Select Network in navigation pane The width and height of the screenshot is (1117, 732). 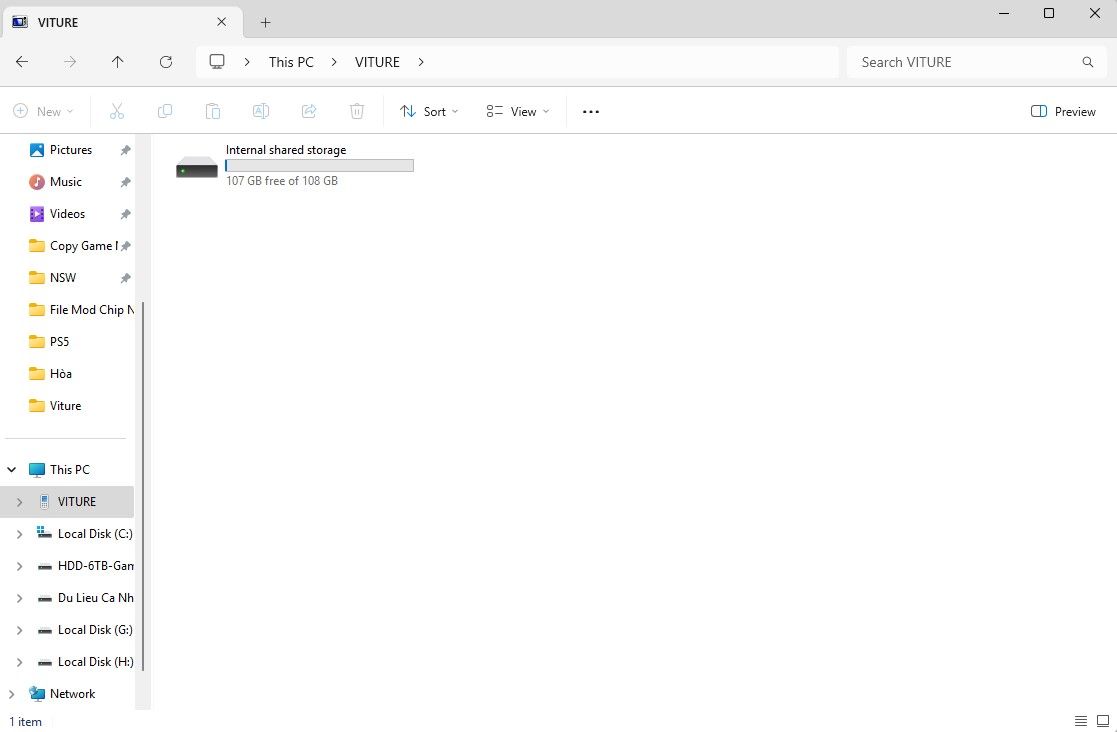pos(72,694)
